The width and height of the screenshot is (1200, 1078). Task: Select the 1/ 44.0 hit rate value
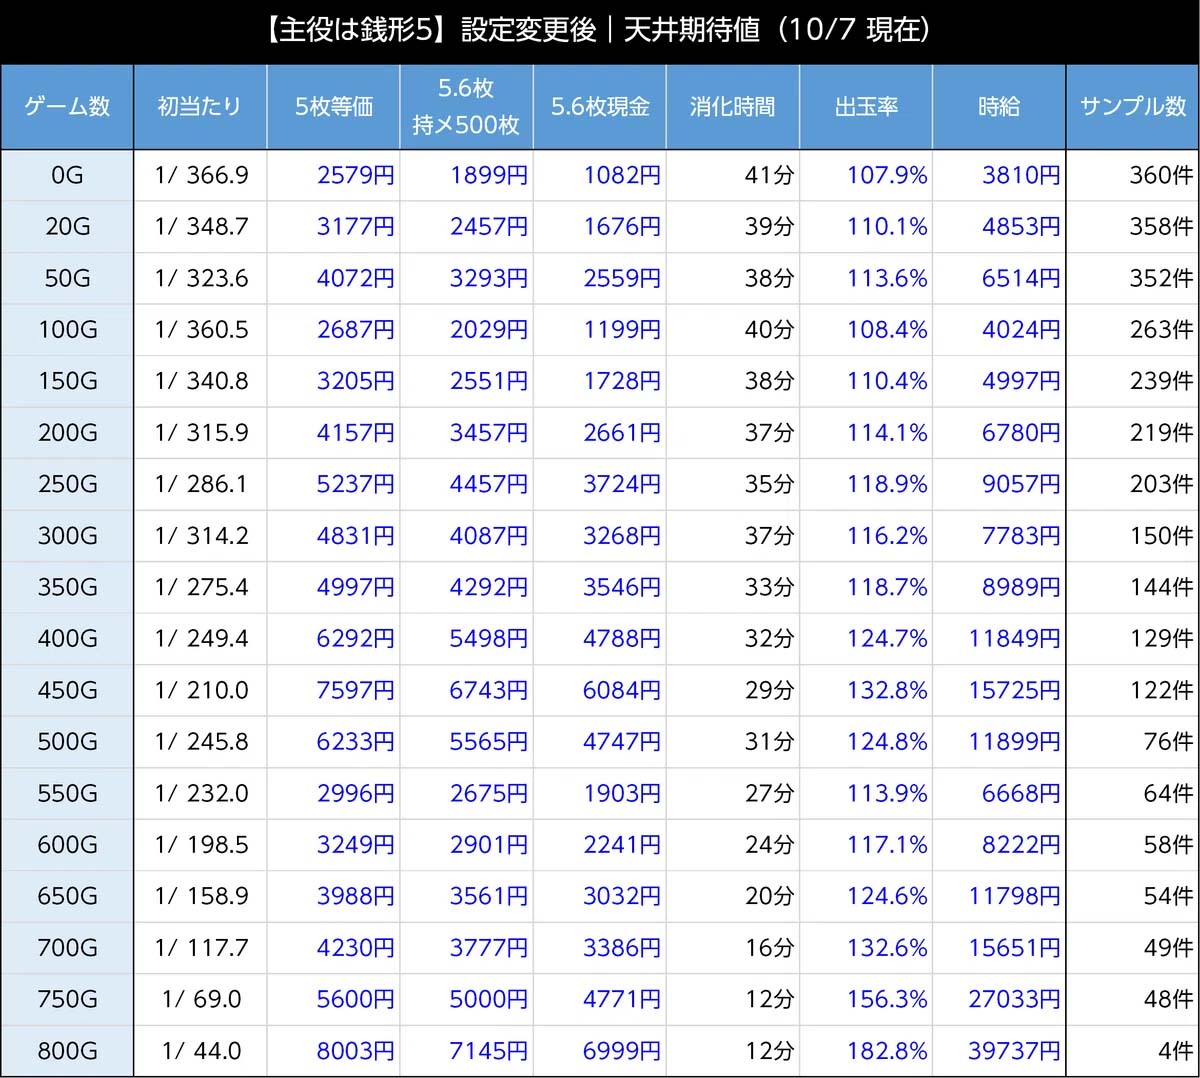click(200, 1051)
